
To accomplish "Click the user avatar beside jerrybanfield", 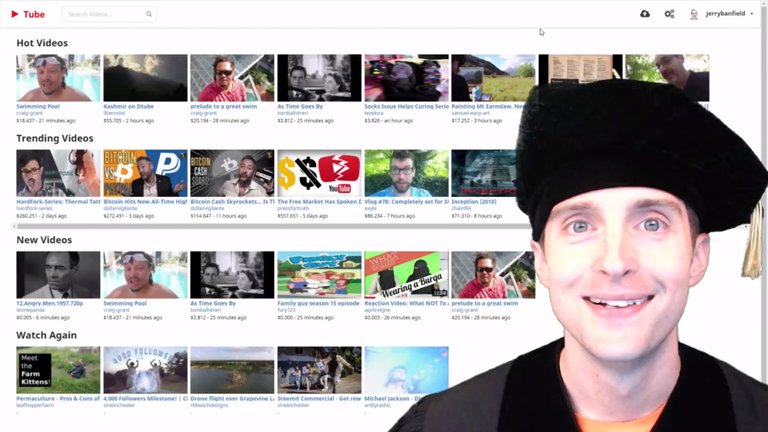I will [x=694, y=14].
